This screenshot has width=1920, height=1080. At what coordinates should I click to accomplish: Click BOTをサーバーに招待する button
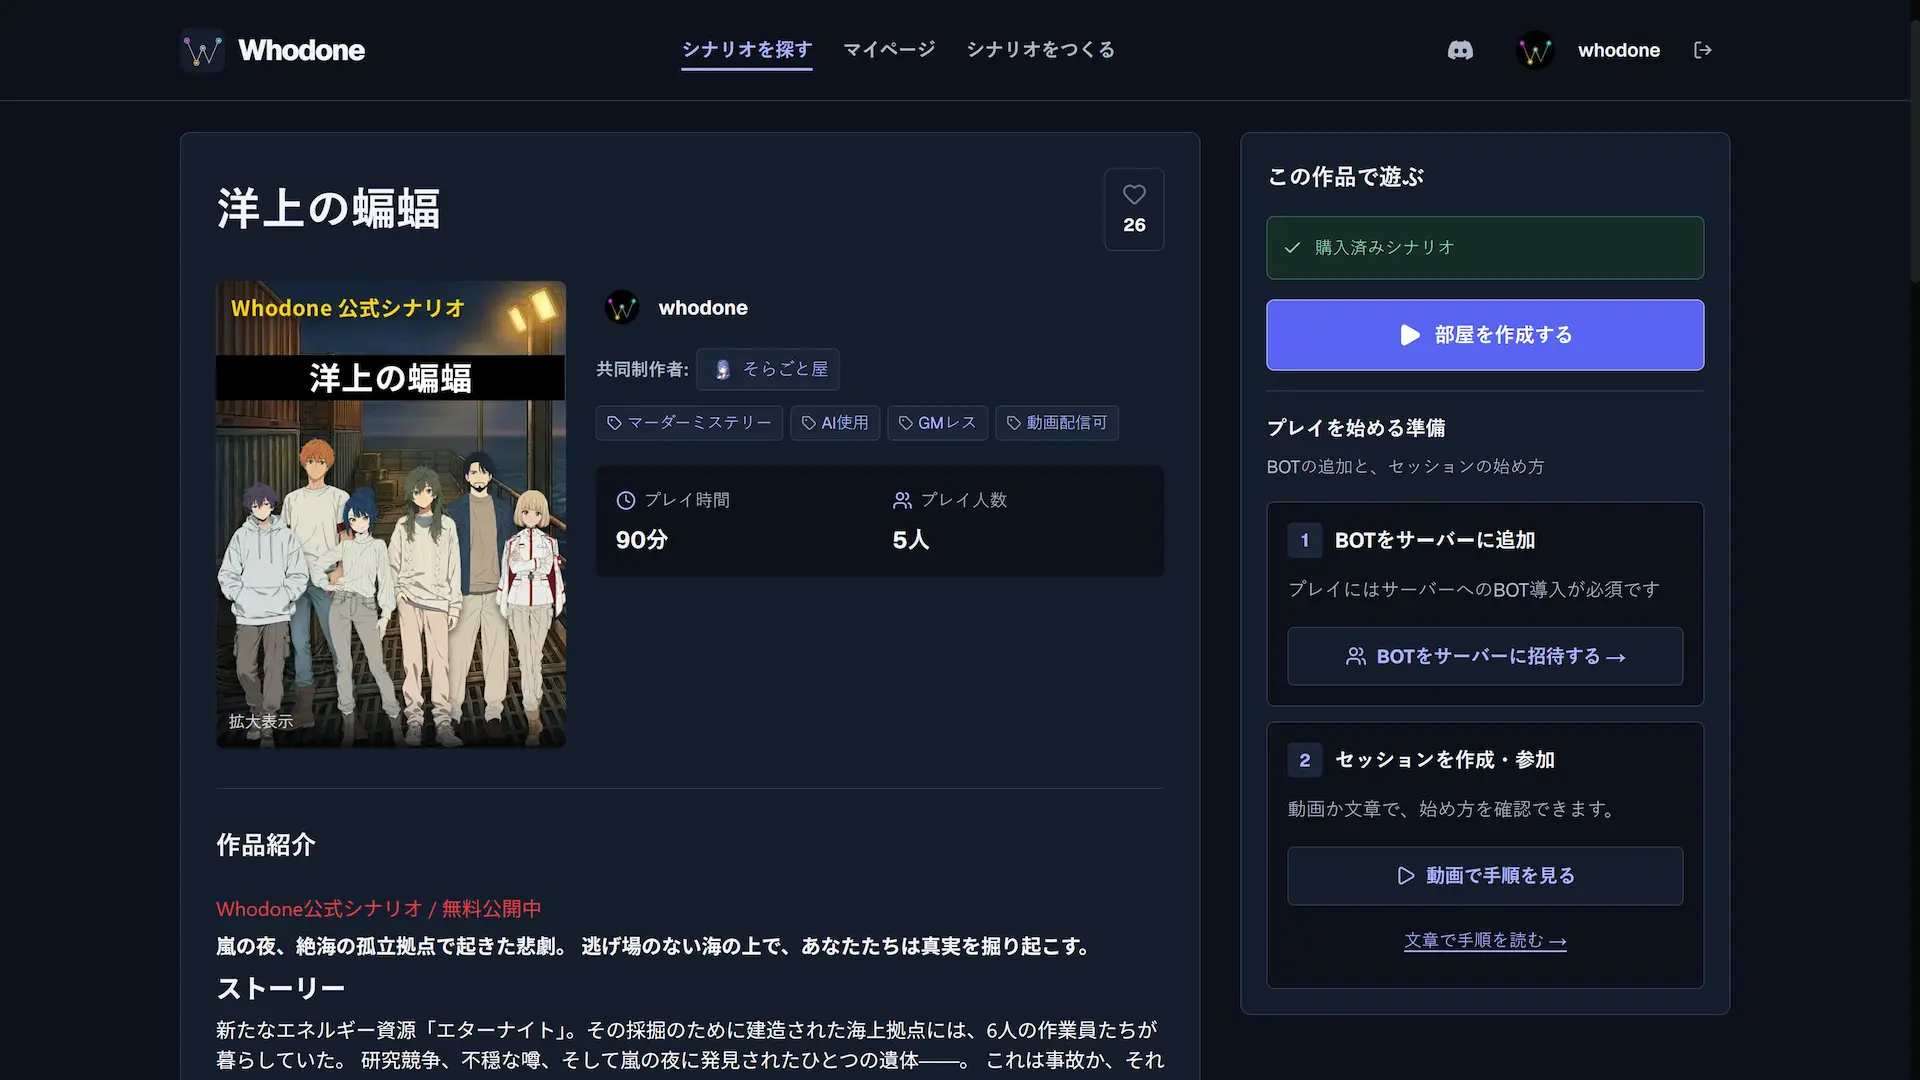pos(1485,656)
